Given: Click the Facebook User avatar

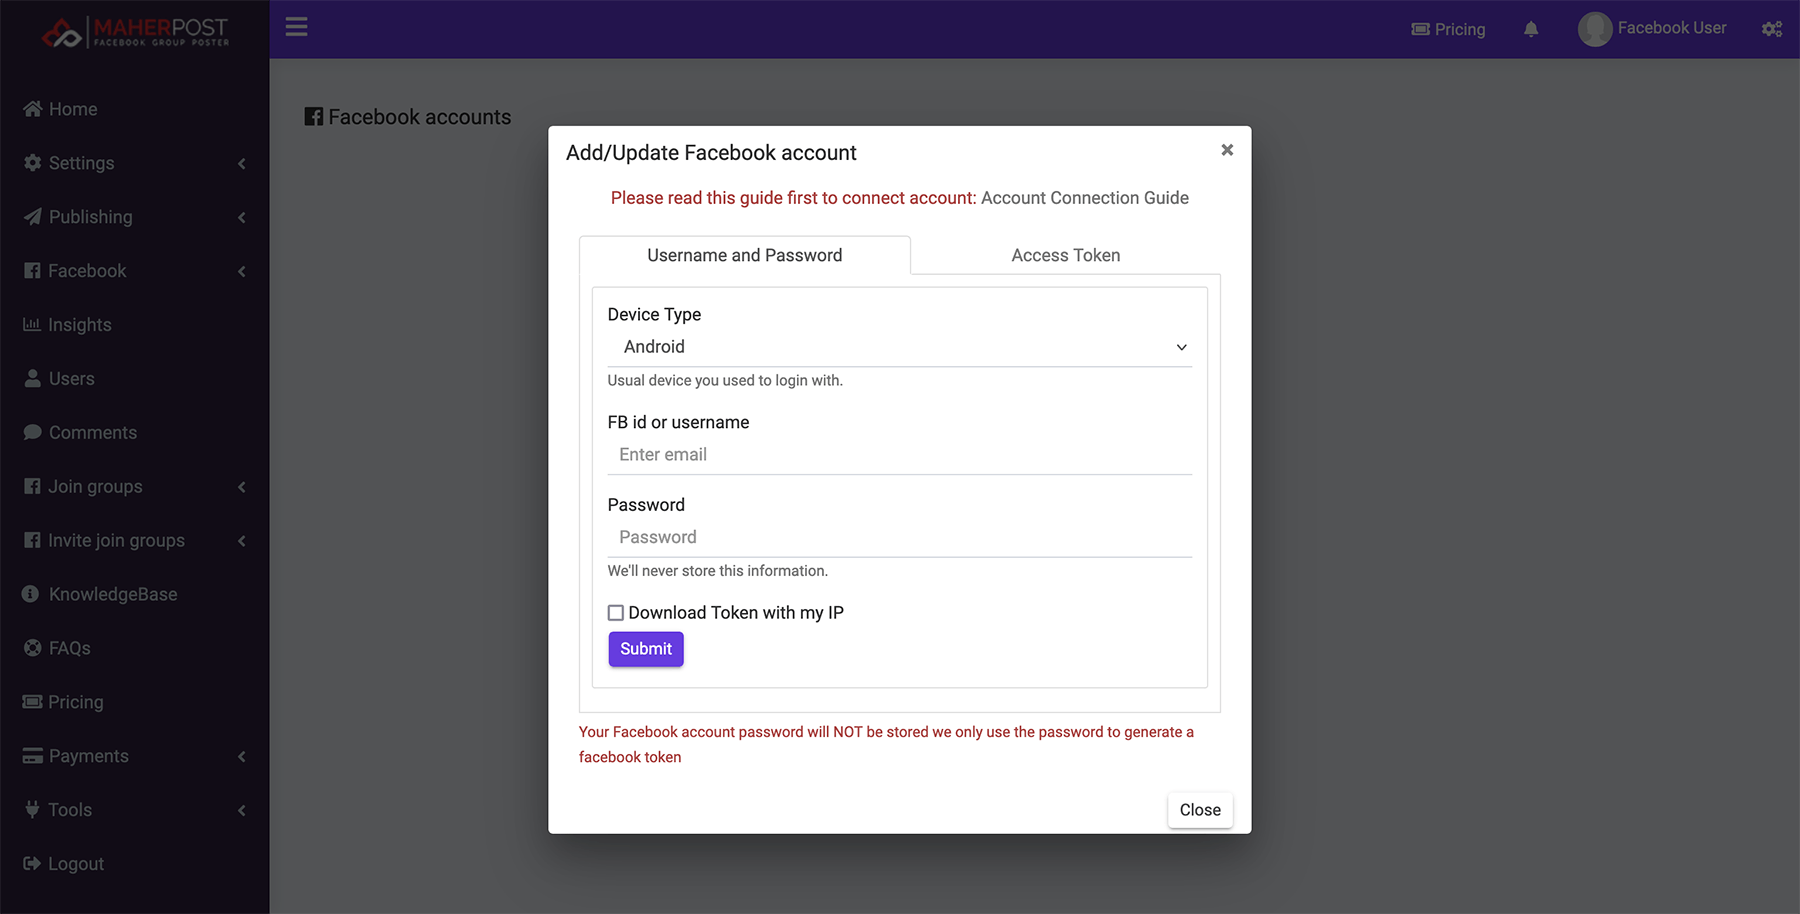Looking at the screenshot, I should pyautogui.click(x=1595, y=29).
